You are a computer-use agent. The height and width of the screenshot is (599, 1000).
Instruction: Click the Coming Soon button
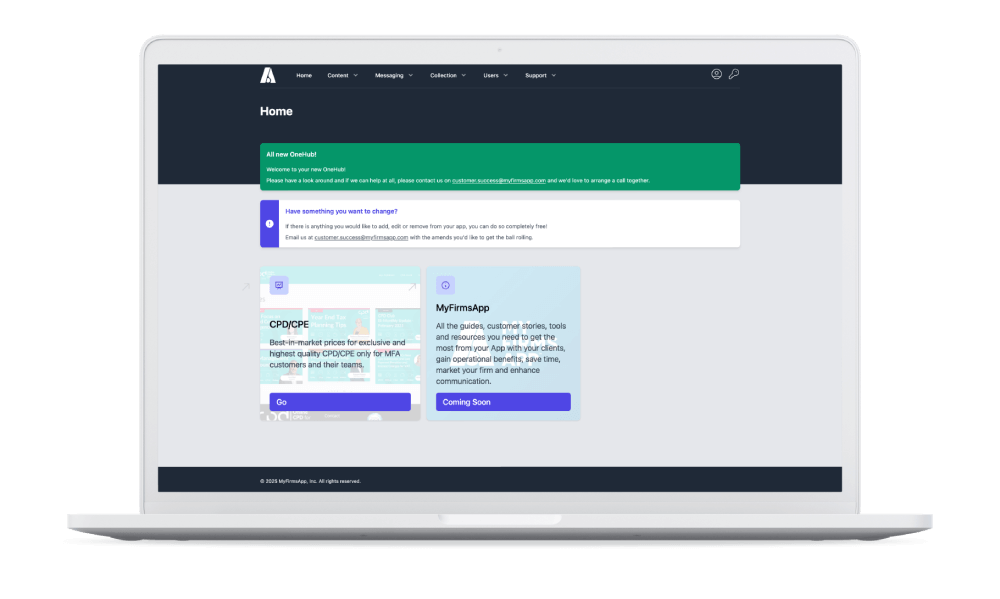click(x=503, y=402)
